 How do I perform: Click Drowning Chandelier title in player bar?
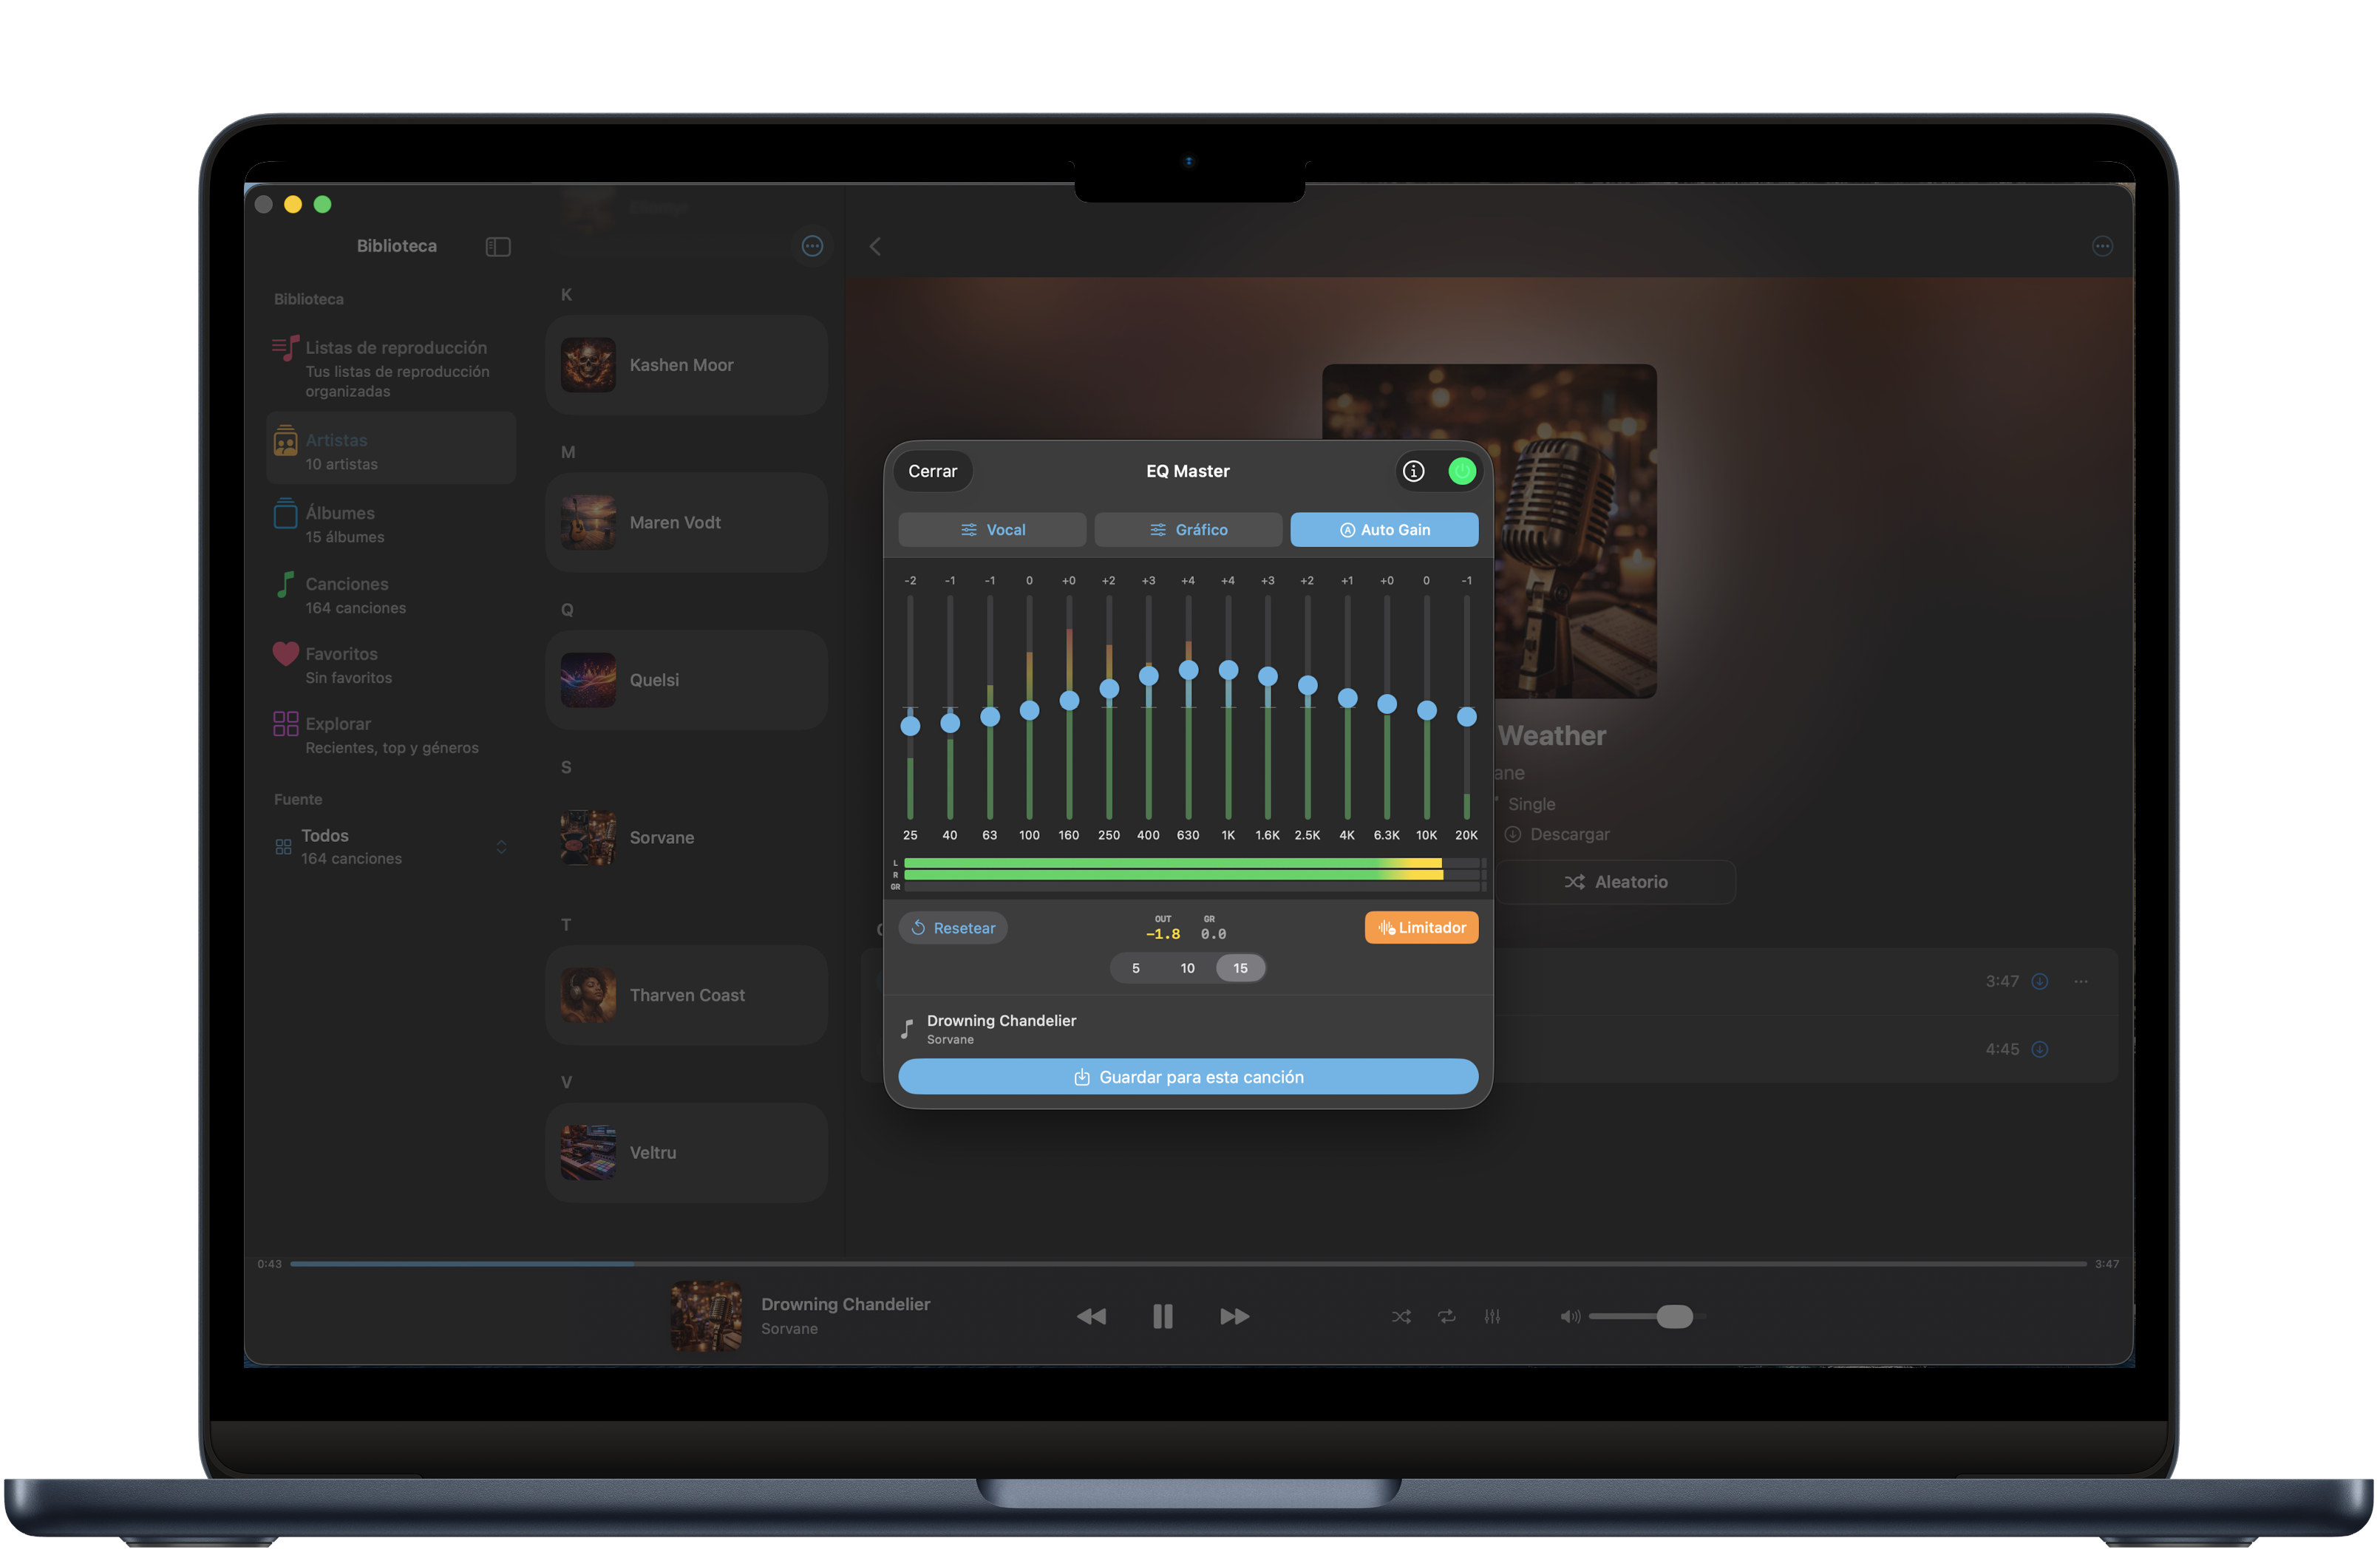845,1304
